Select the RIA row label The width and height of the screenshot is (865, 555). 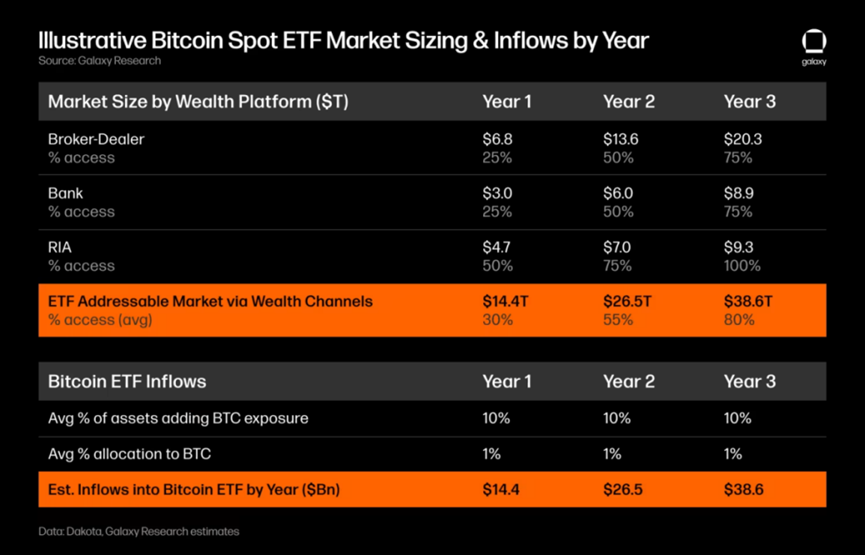coord(60,247)
